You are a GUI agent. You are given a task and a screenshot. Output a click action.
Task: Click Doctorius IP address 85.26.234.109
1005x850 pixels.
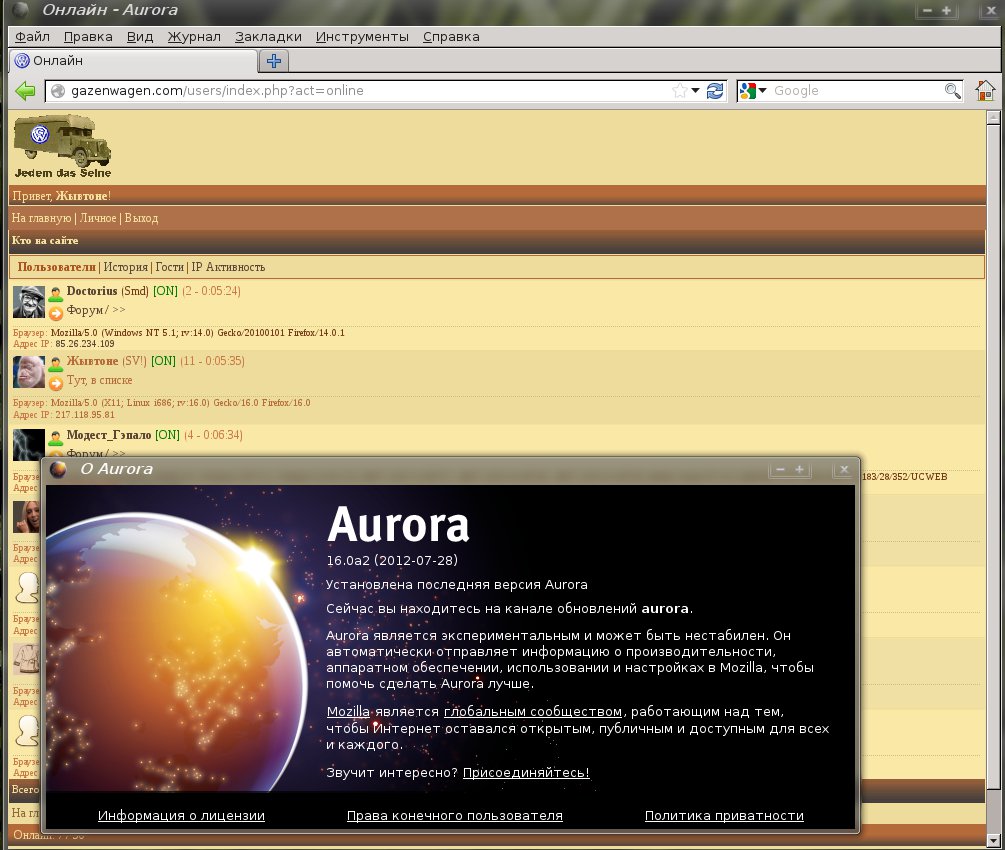[x=85, y=344]
